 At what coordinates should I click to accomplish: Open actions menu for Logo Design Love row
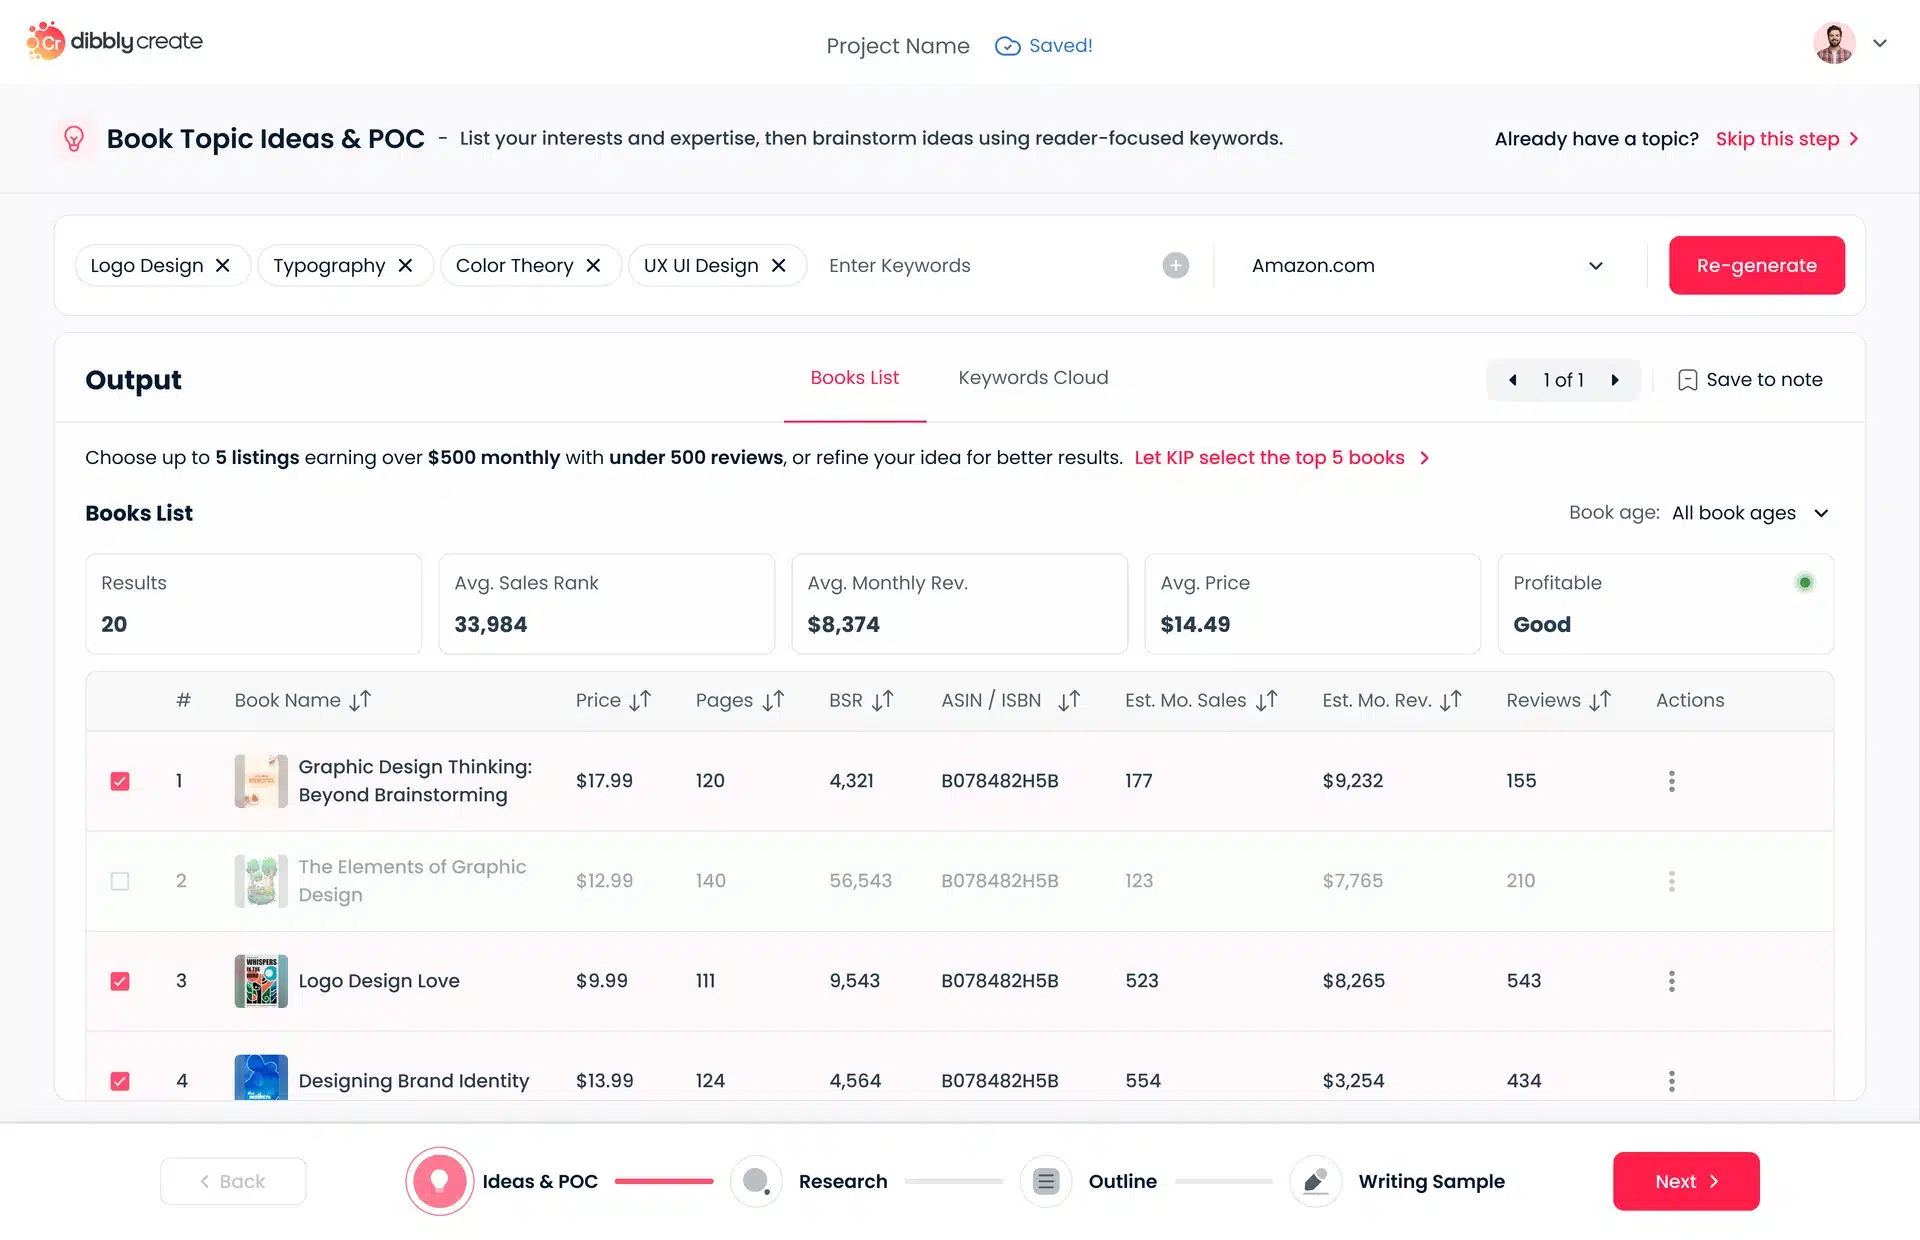1671,981
